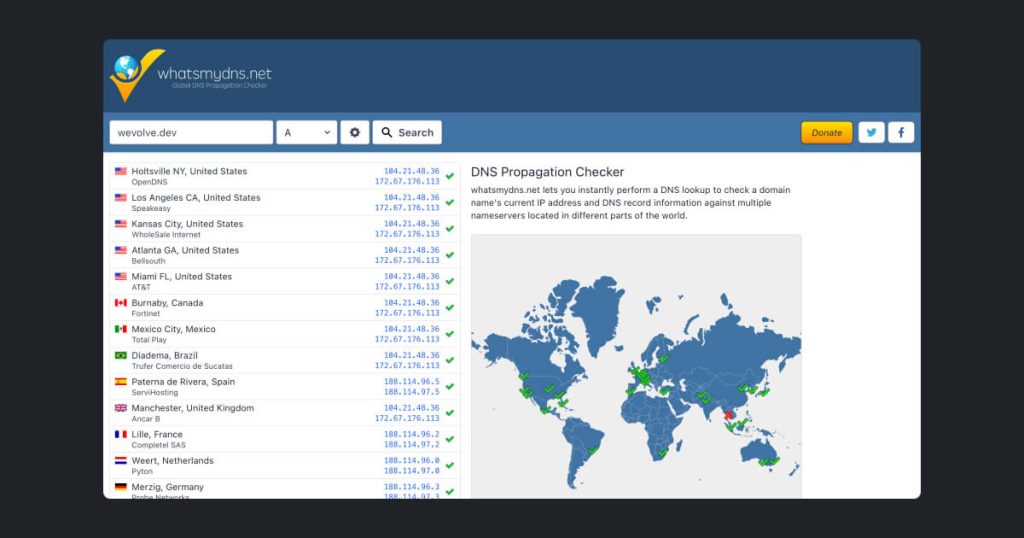Click the Canadian flag beside Burnaby
This screenshot has height=538, width=1024.
(121, 303)
